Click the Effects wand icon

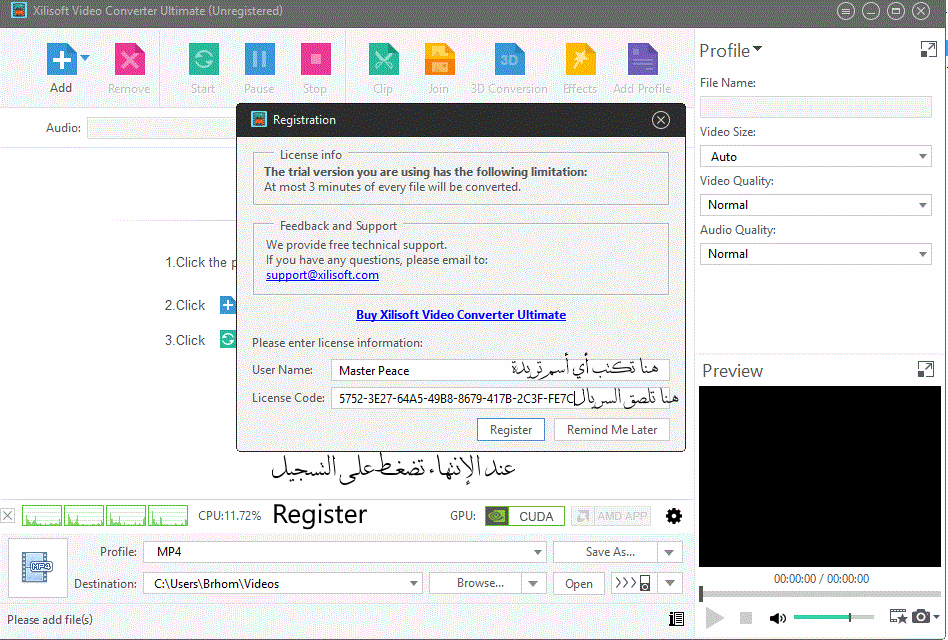tap(580, 60)
